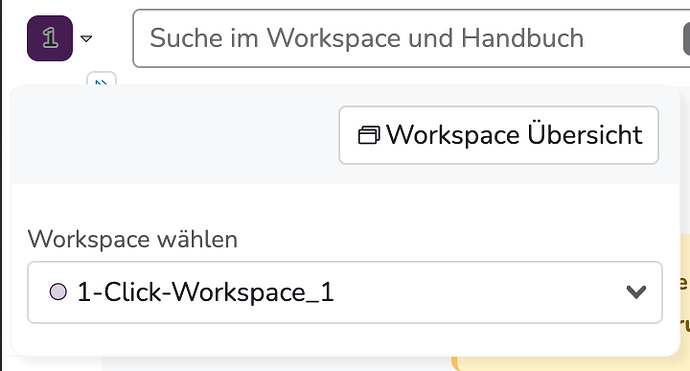Click the Workspace wählen label
Screen dimensions: 690x371
click(x=132, y=239)
